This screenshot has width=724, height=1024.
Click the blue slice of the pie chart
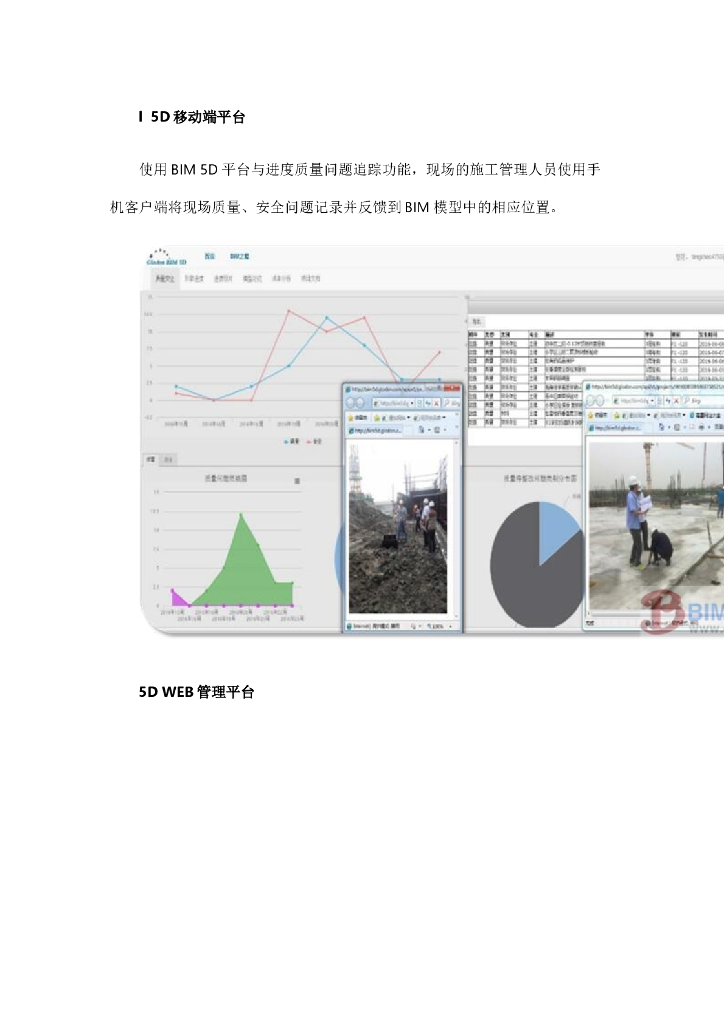click(557, 529)
